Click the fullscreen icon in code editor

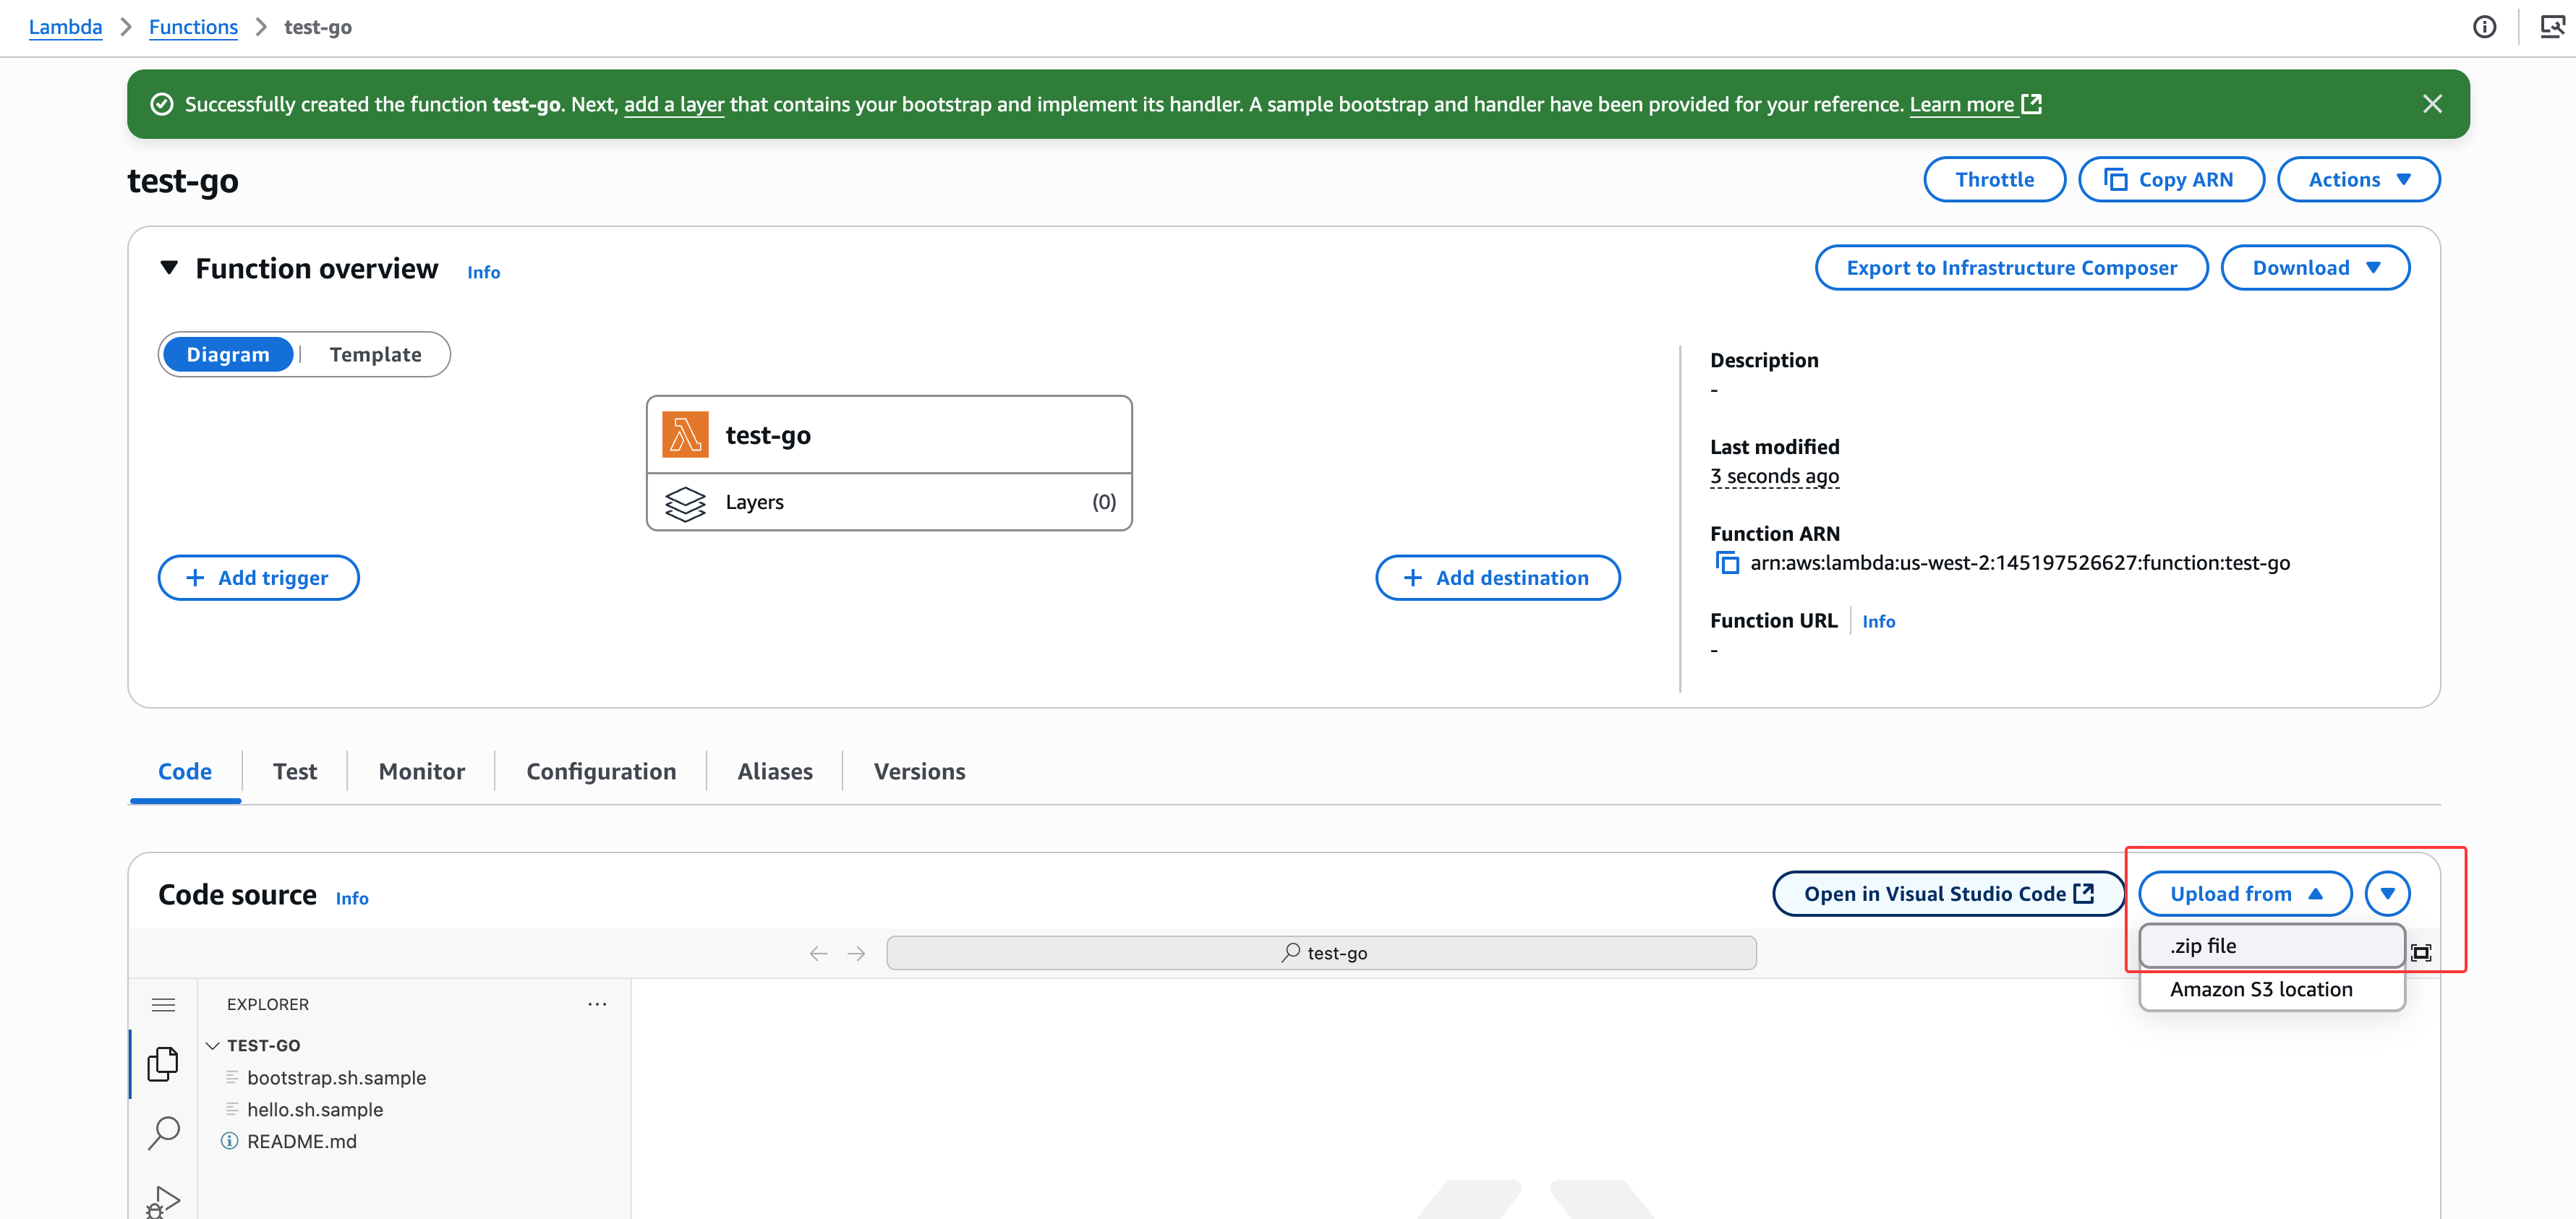[x=2420, y=953]
